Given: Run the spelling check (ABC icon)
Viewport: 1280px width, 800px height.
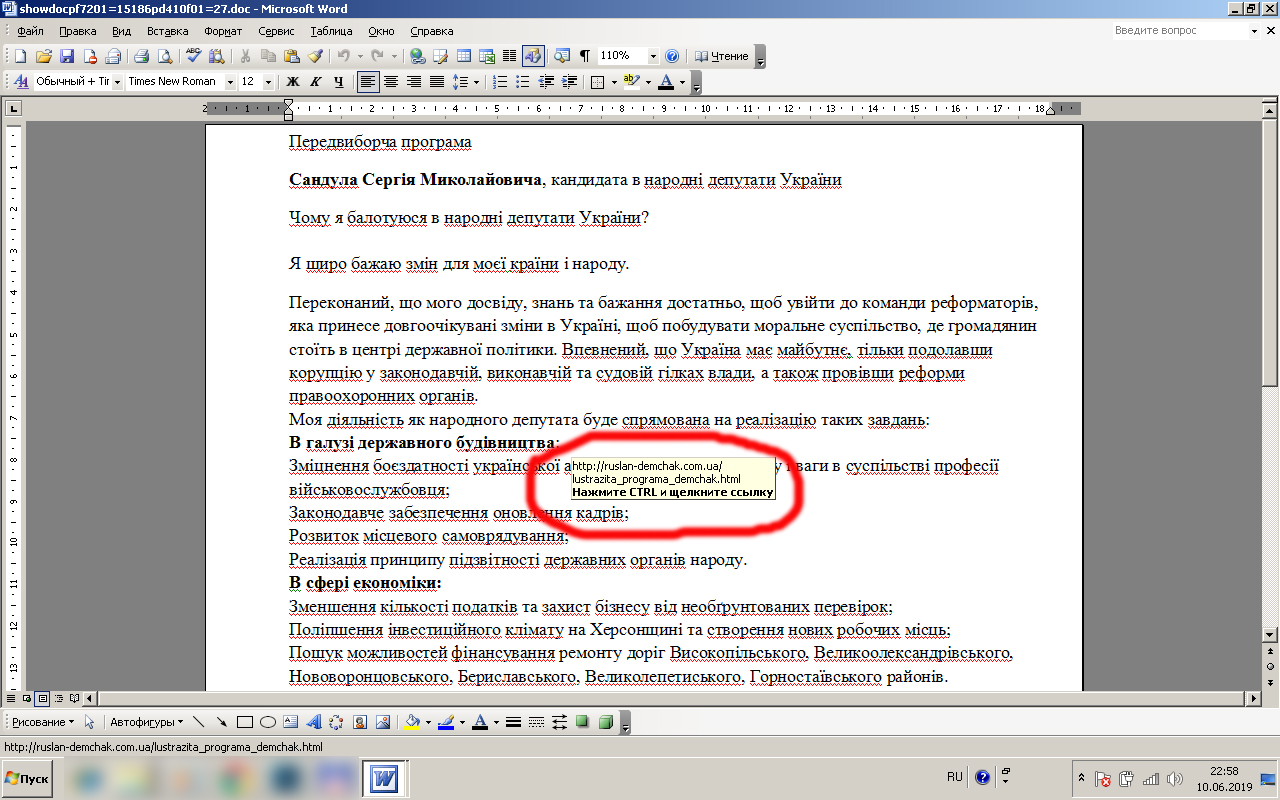Looking at the screenshot, I should click(194, 56).
